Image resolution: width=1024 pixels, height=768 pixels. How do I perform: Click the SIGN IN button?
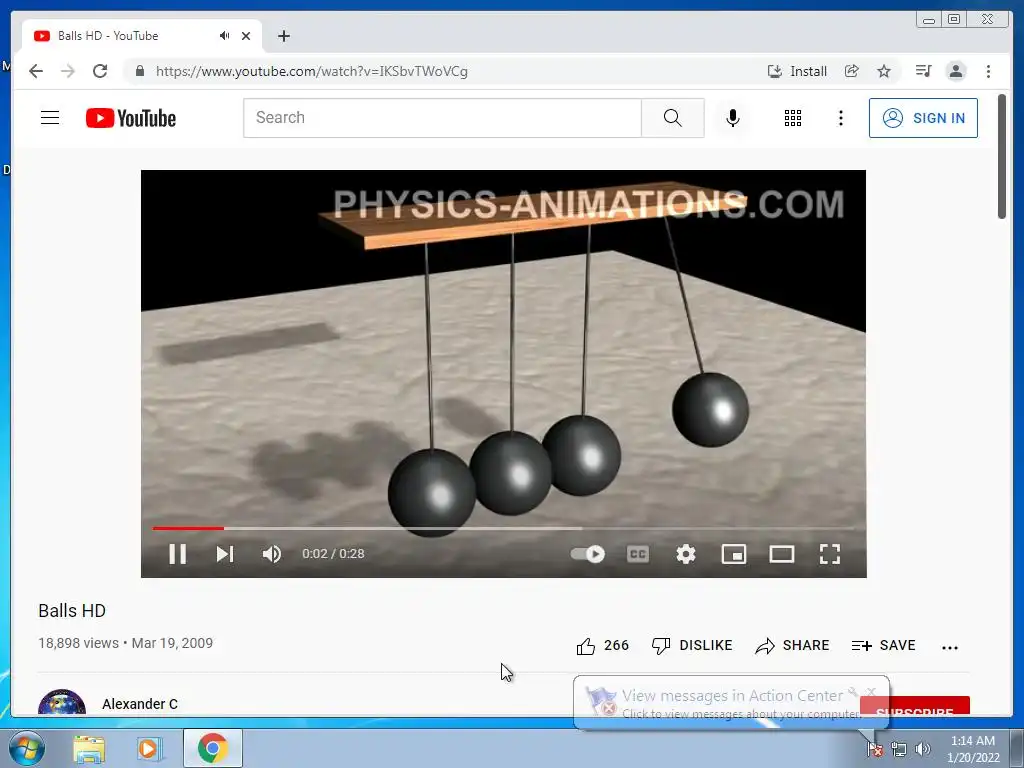[x=923, y=118]
